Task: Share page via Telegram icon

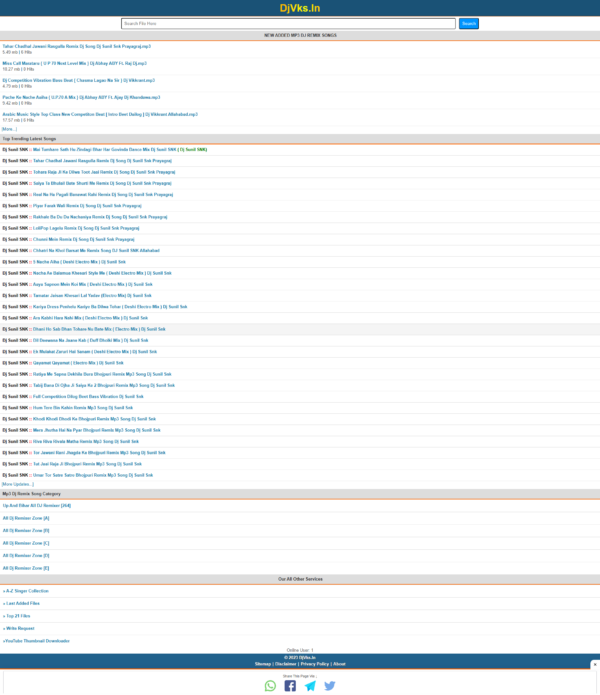Action: coord(310,686)
